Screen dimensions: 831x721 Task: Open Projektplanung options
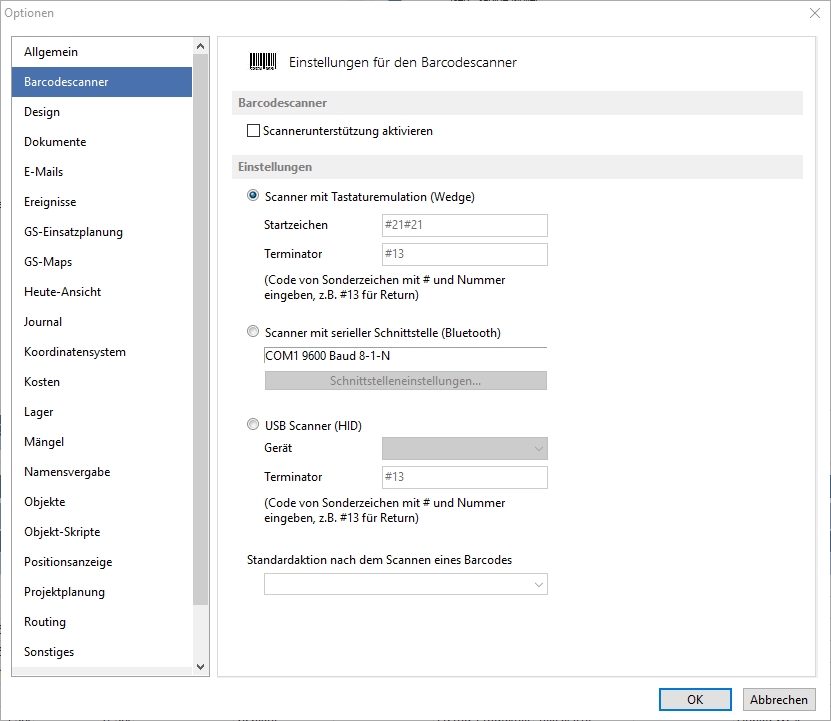tap(102, 592)
